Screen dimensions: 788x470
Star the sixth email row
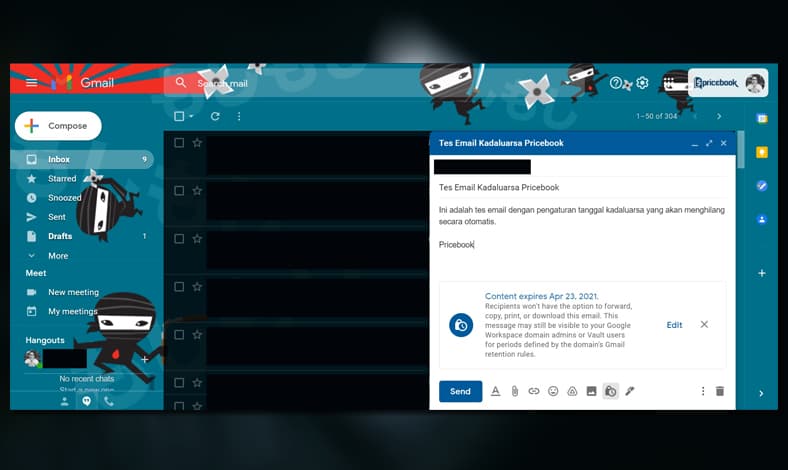pyautogui.click(x=197, y=383)
